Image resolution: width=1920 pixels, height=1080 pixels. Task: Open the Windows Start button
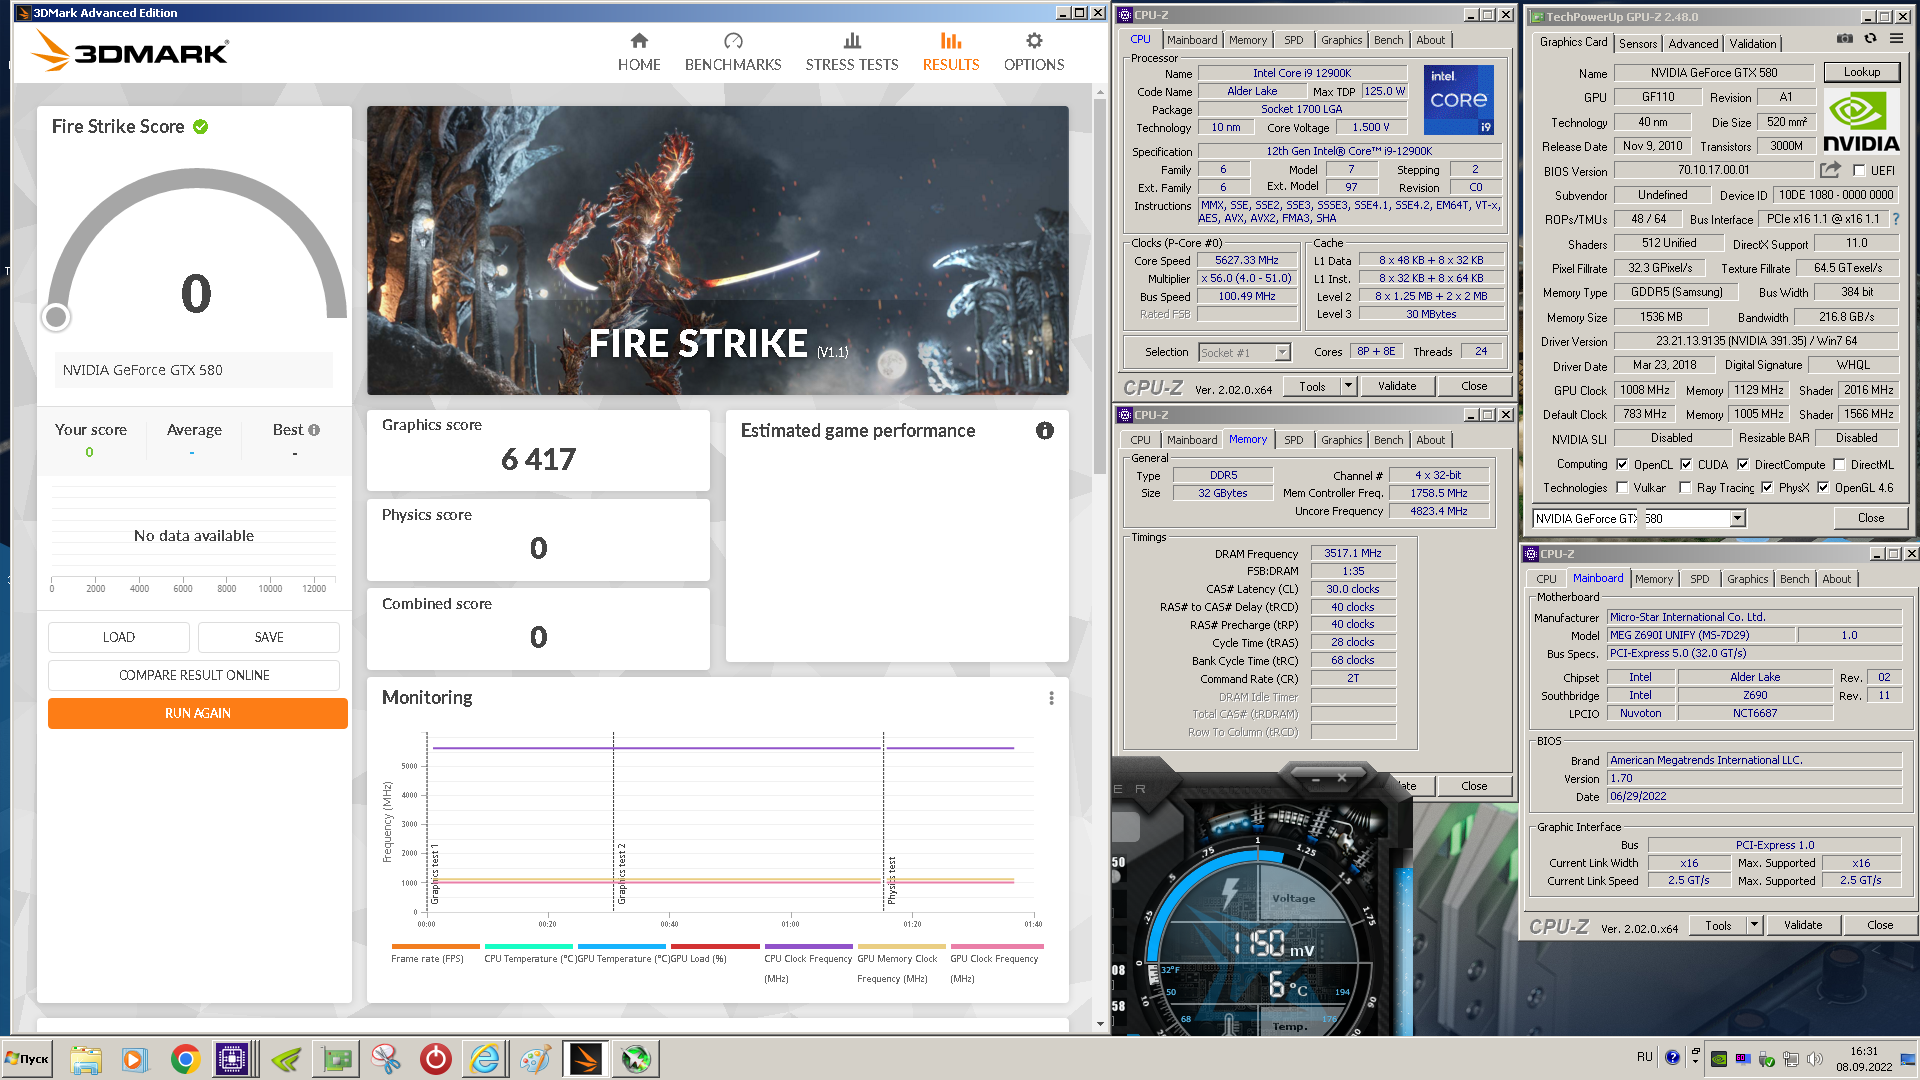pyautogui.click(x=28, y=1059)
